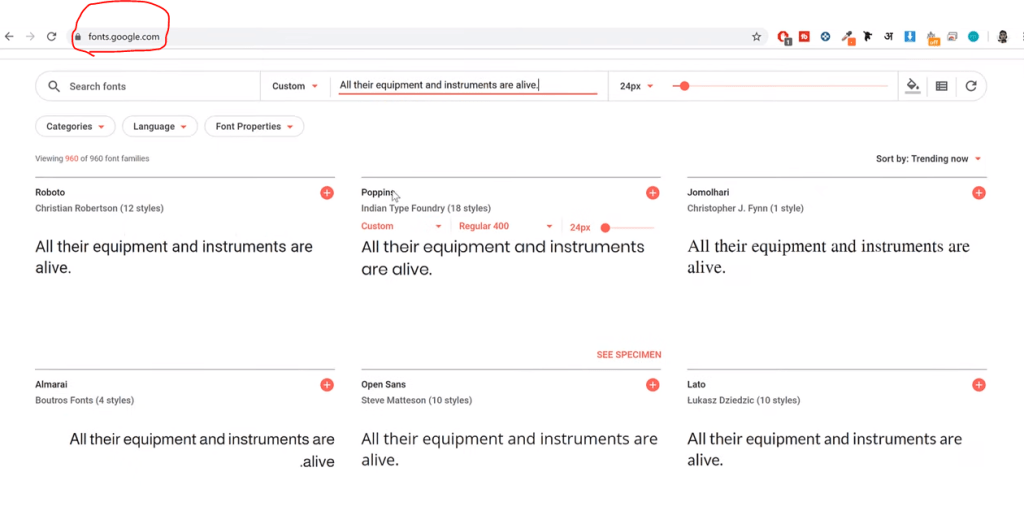
Task: Open the red 'fb' extension icon
Action: coord(804,37)
